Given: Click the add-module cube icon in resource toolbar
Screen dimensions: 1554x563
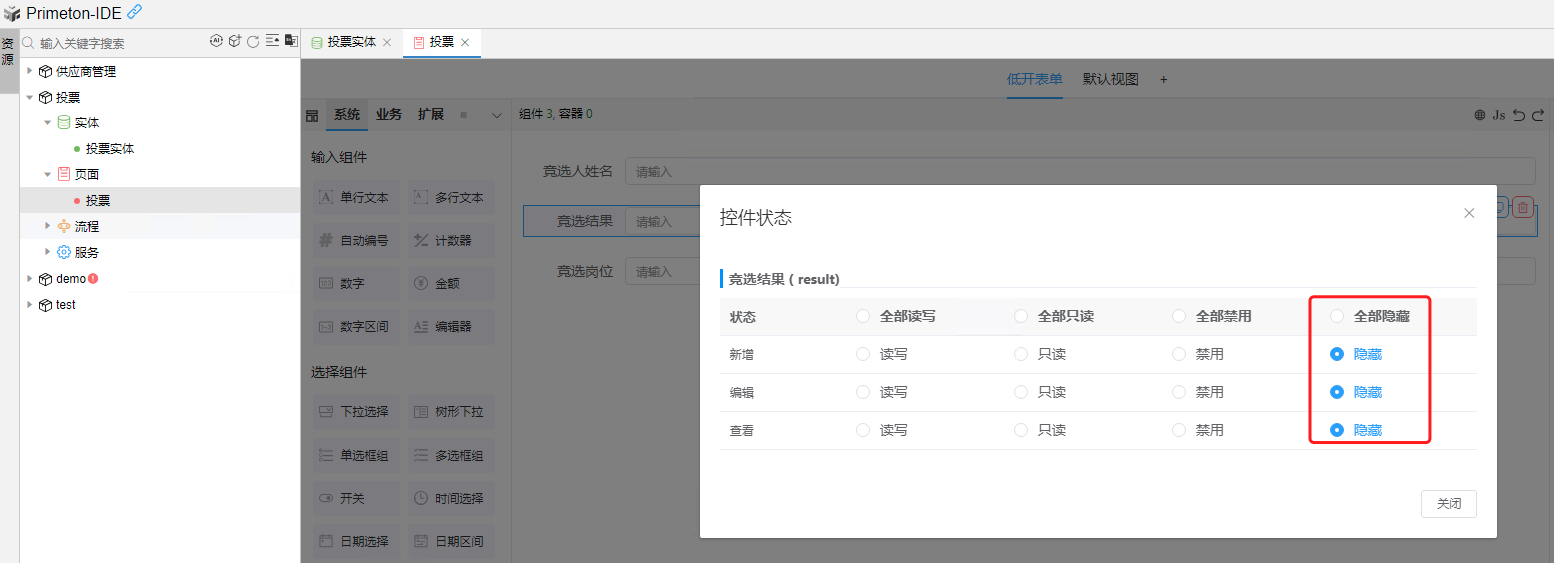Looking at the screenshot, I should [x=235, y=42].
